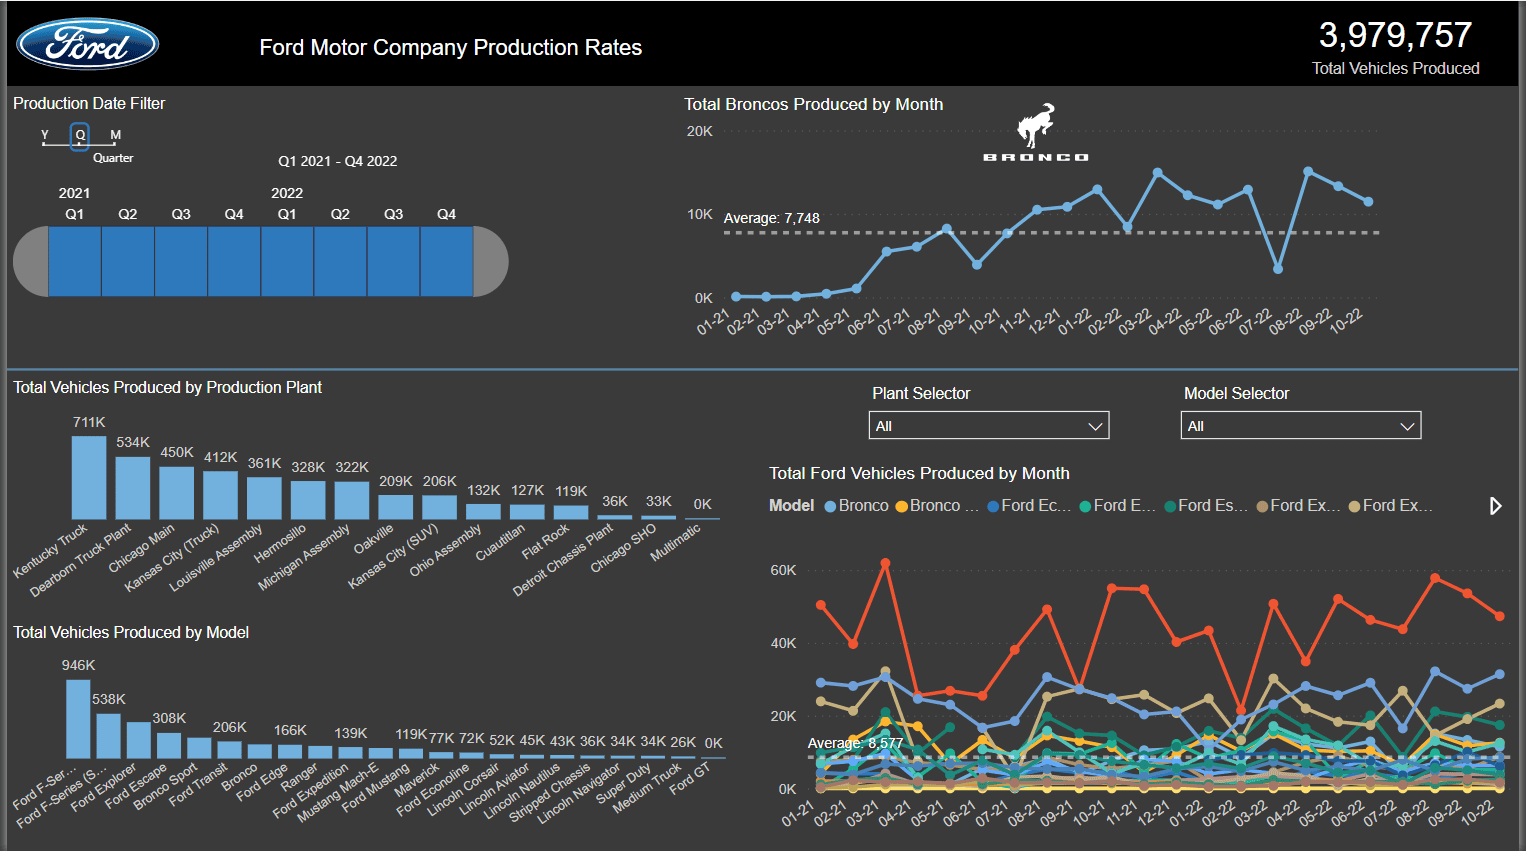Click the Hermosillo 328K bar
The image size is (1526, 851).
(308, 500)
